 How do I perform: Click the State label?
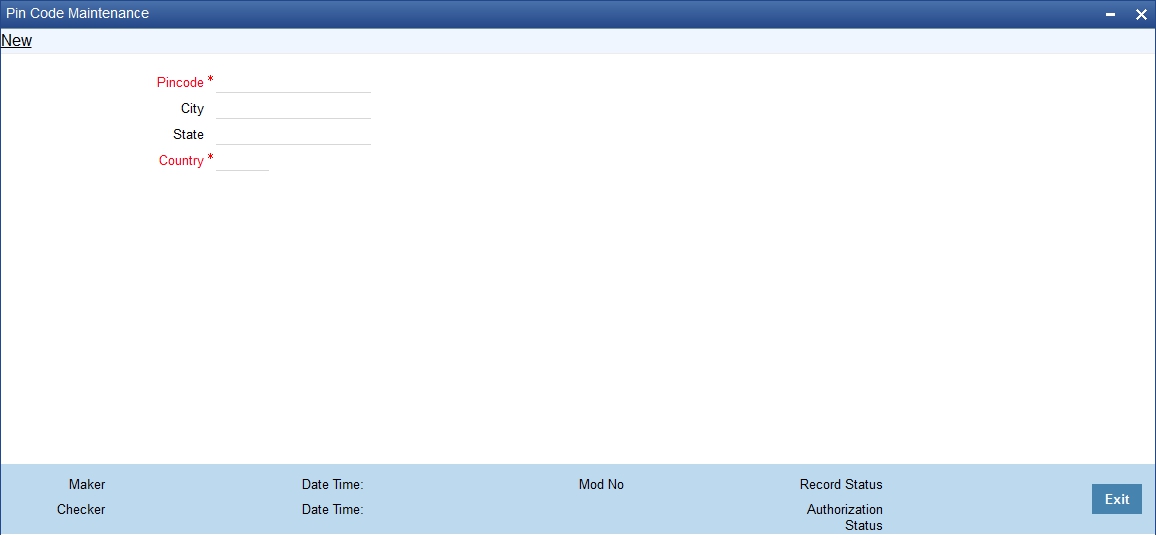(x=189, y=134)
